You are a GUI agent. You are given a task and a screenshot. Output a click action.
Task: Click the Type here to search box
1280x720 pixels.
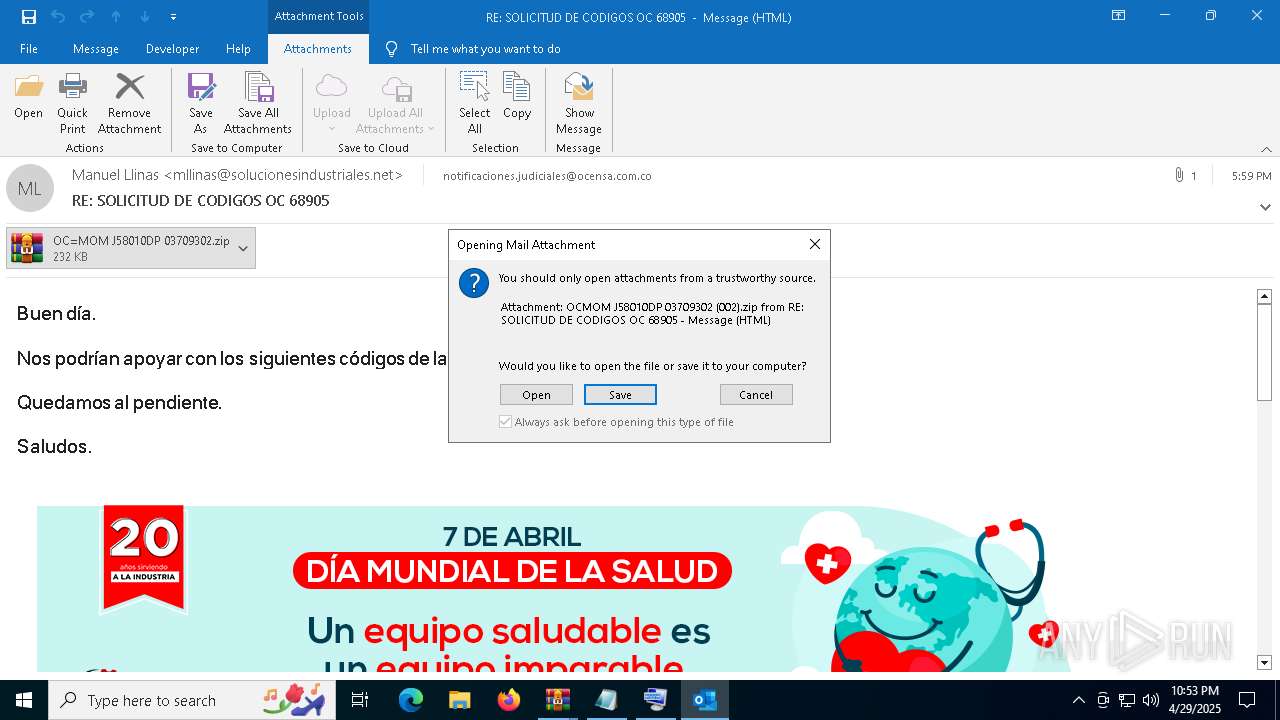pos(194,700)
